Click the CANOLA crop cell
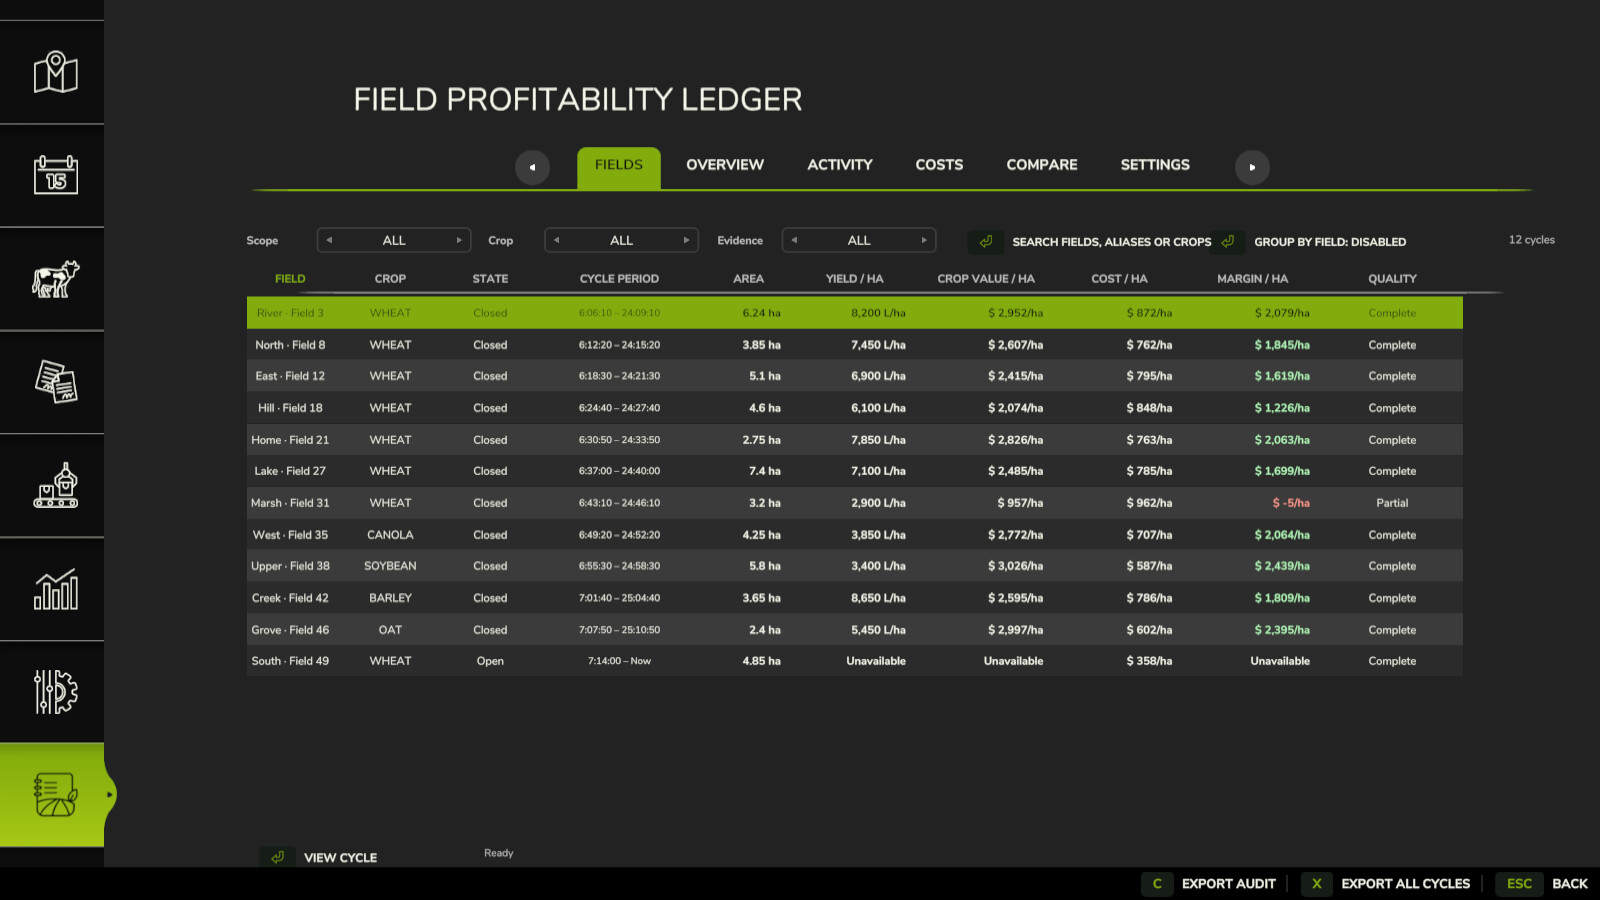The image size is (1600, 900). click(x=390, y=535)
